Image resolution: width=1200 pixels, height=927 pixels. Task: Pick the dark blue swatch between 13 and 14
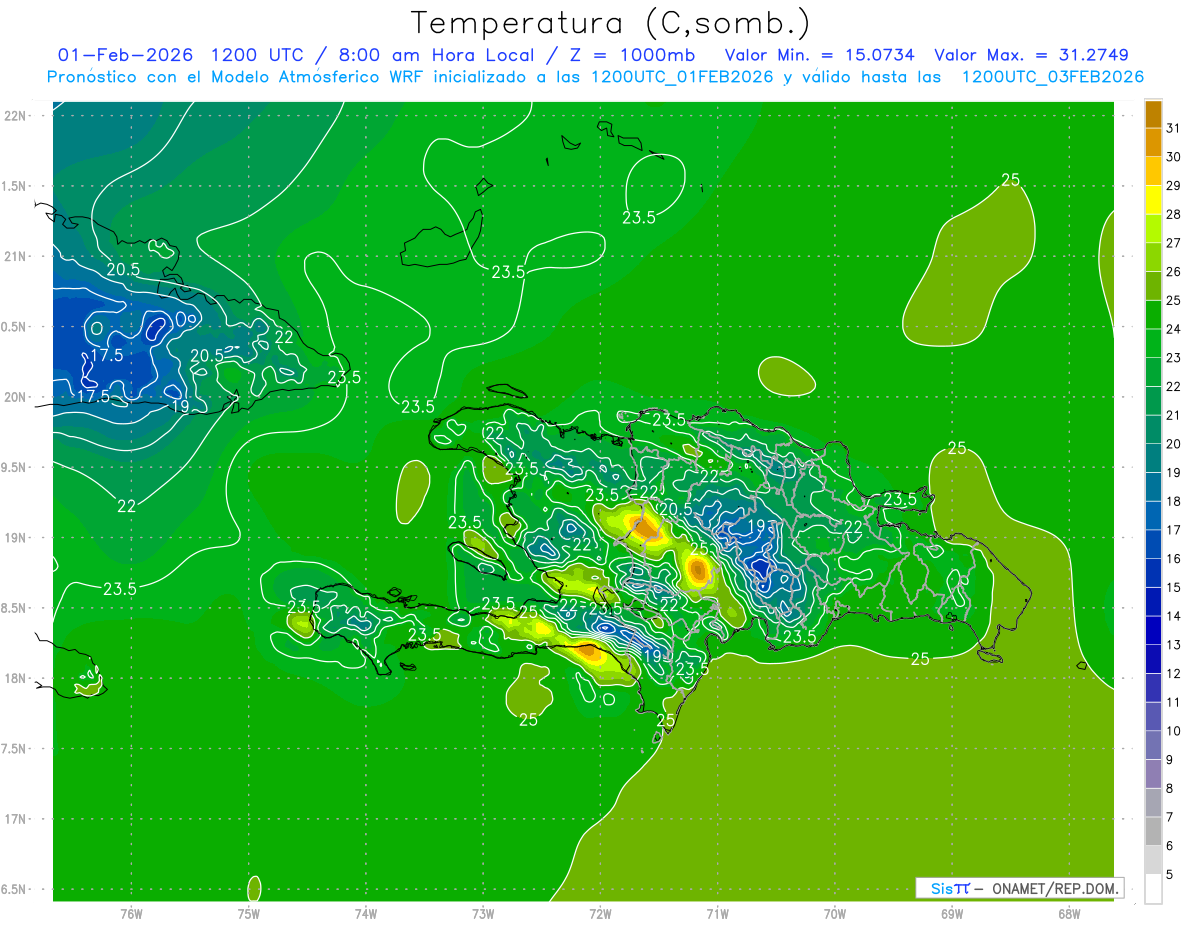click(1153, 630)
